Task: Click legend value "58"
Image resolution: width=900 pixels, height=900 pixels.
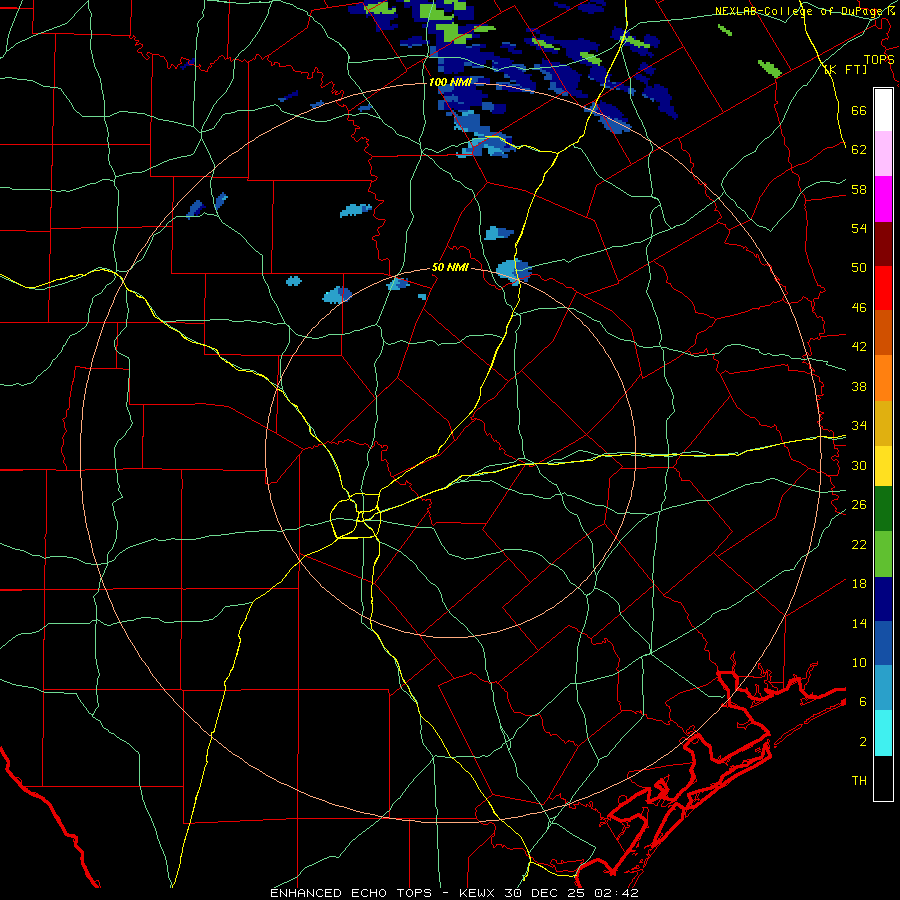Action: 859,189
